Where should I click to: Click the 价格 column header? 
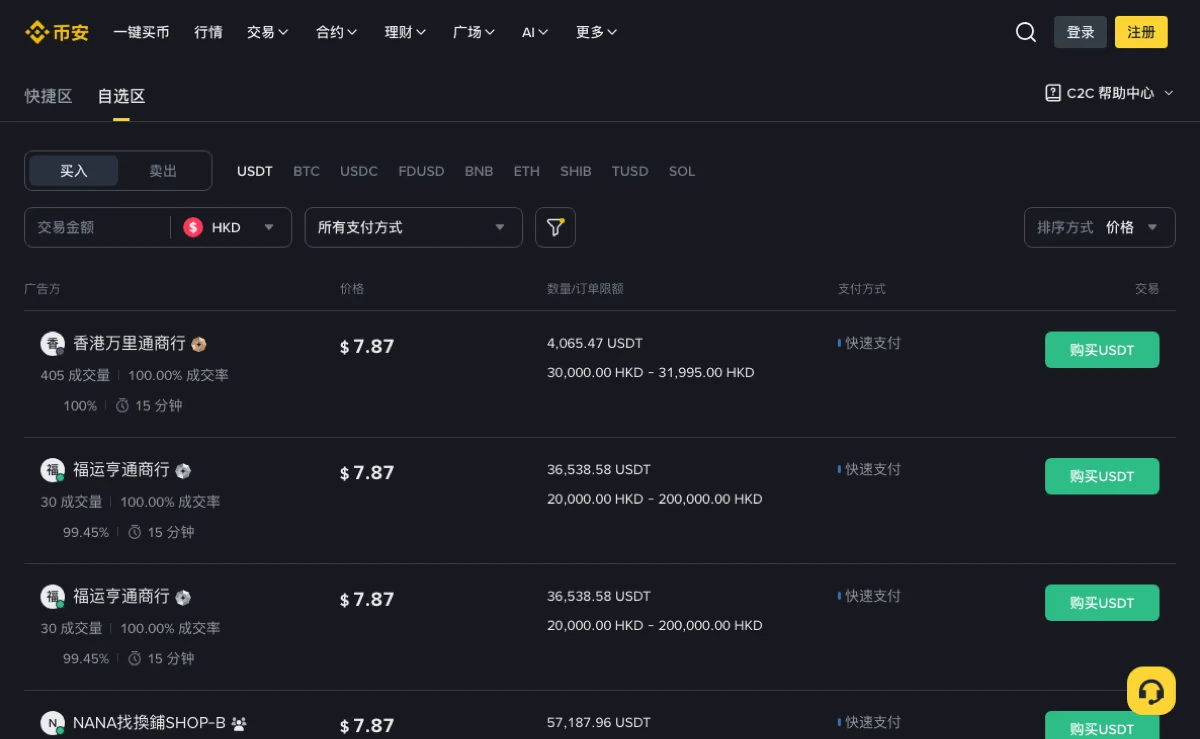click(352, 289)
